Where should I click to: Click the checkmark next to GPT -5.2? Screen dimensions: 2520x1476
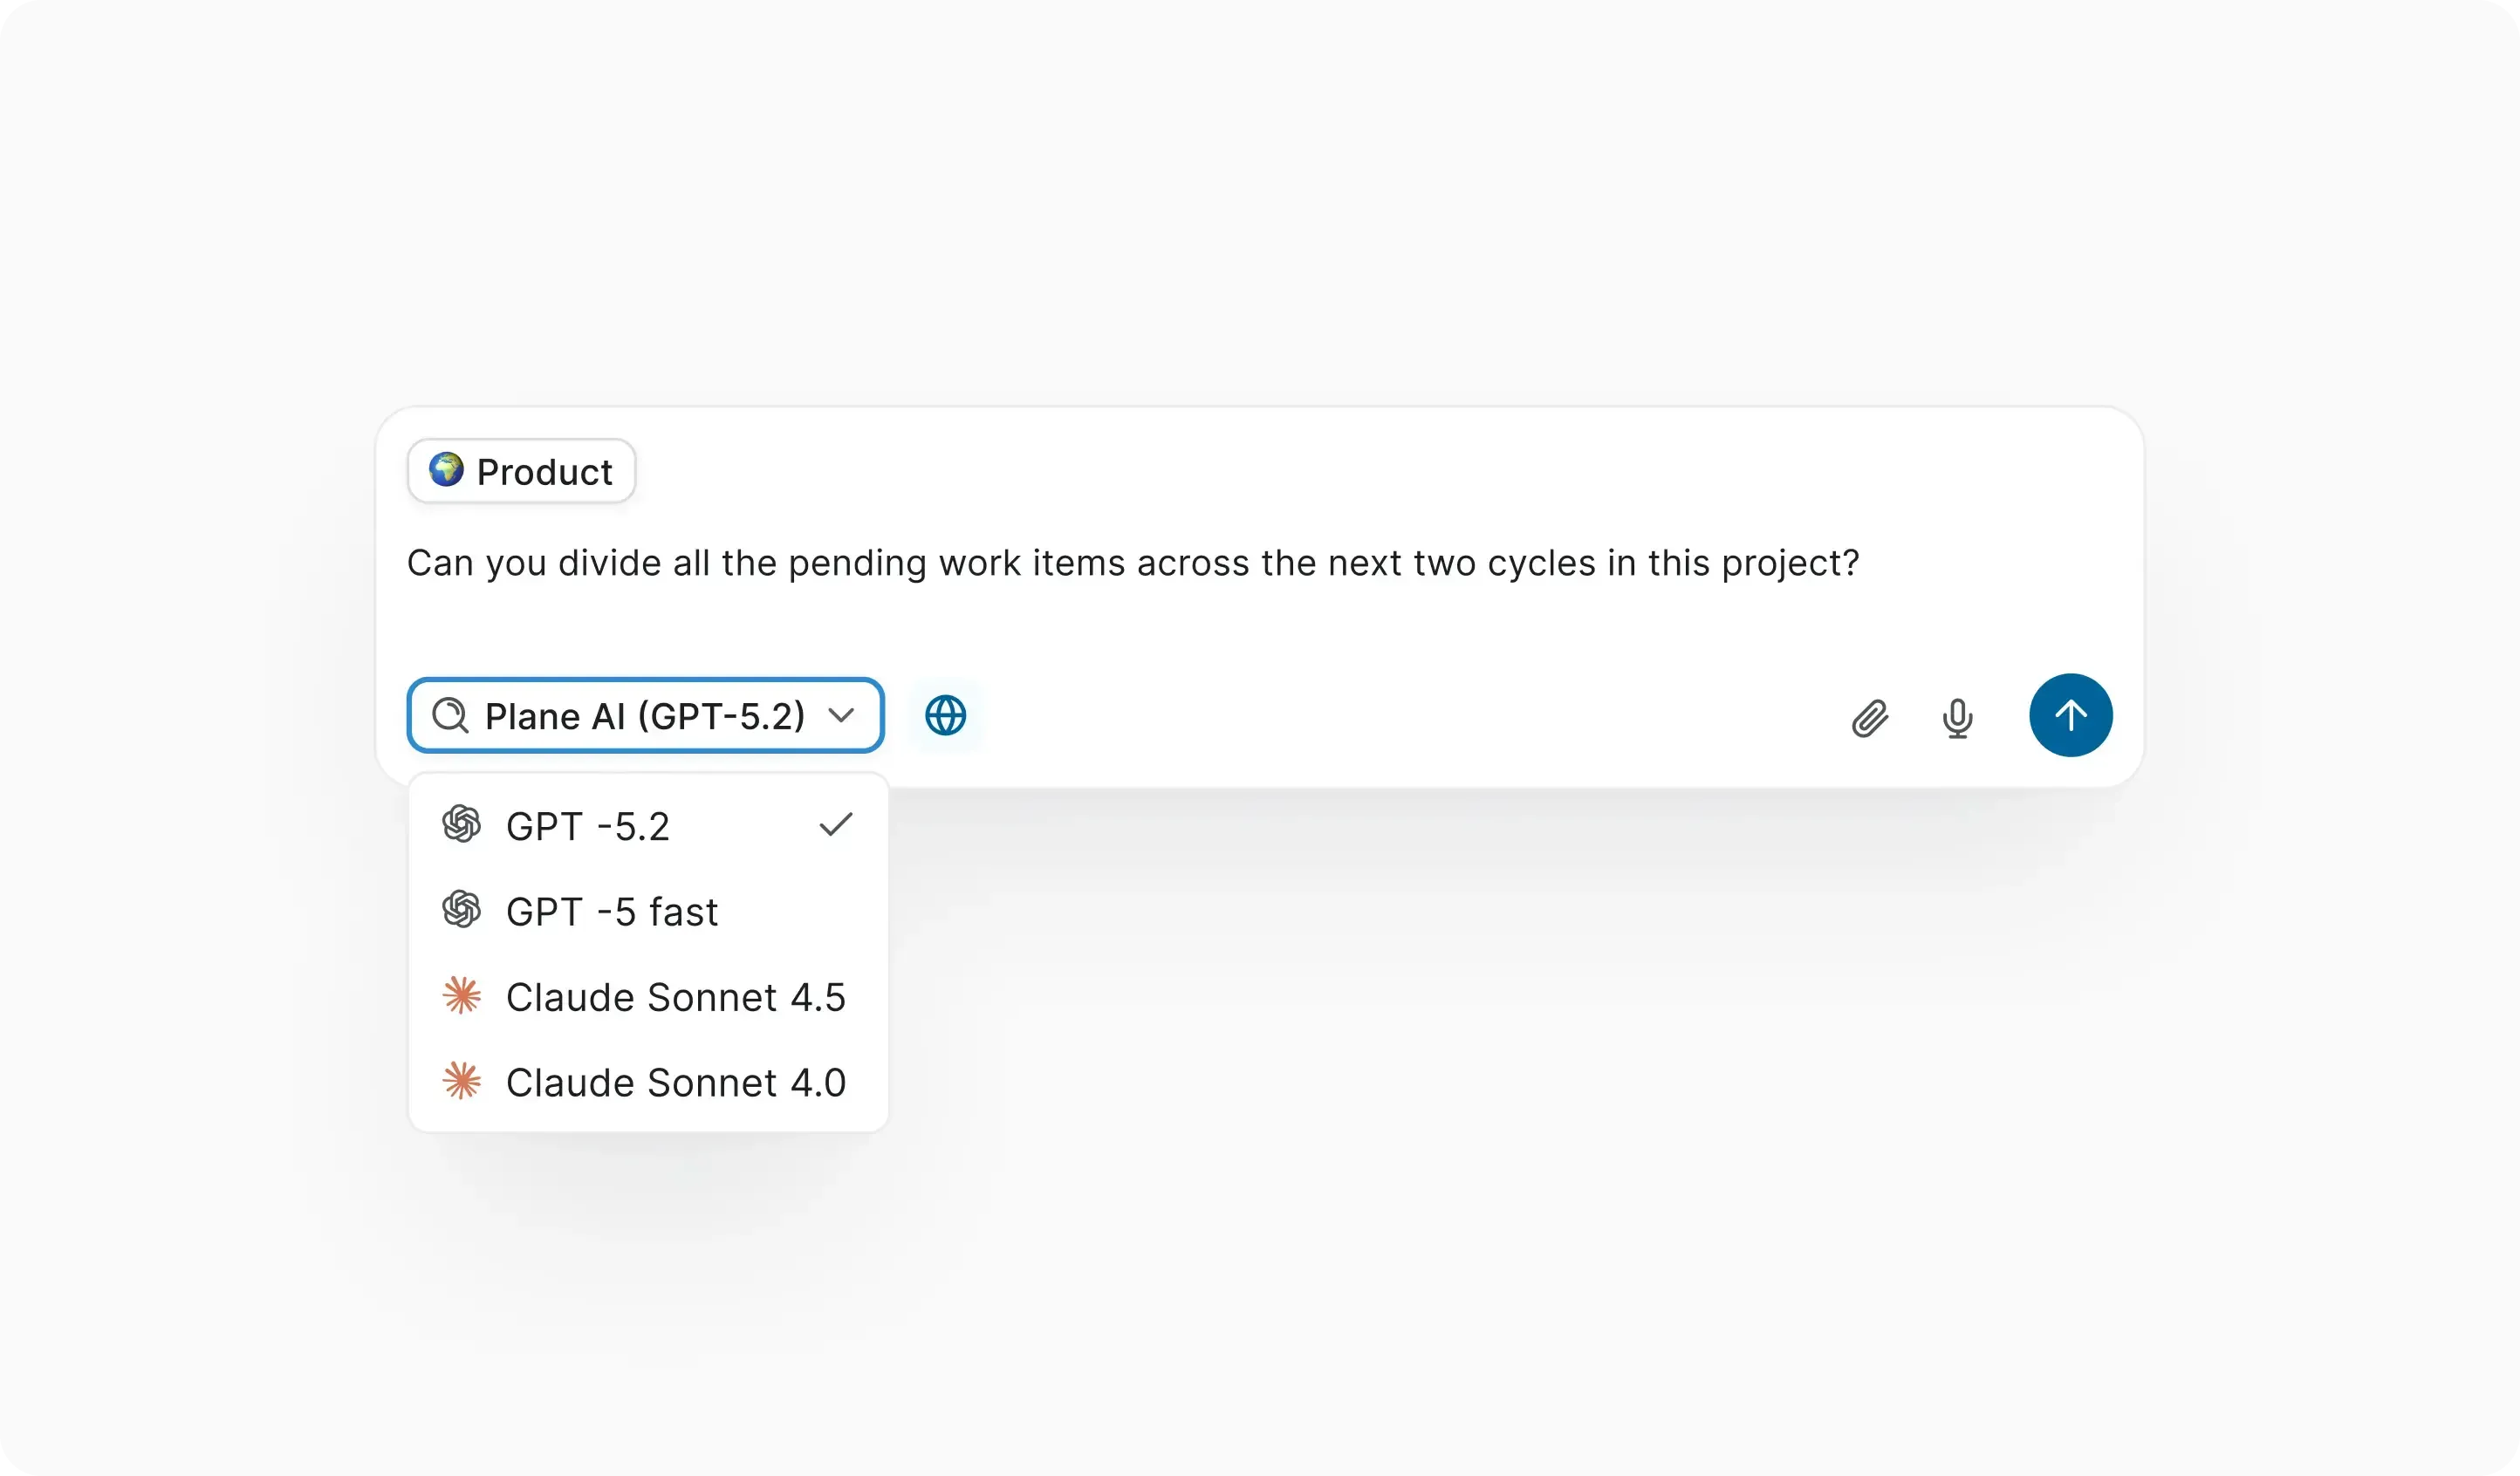[836, 823]
